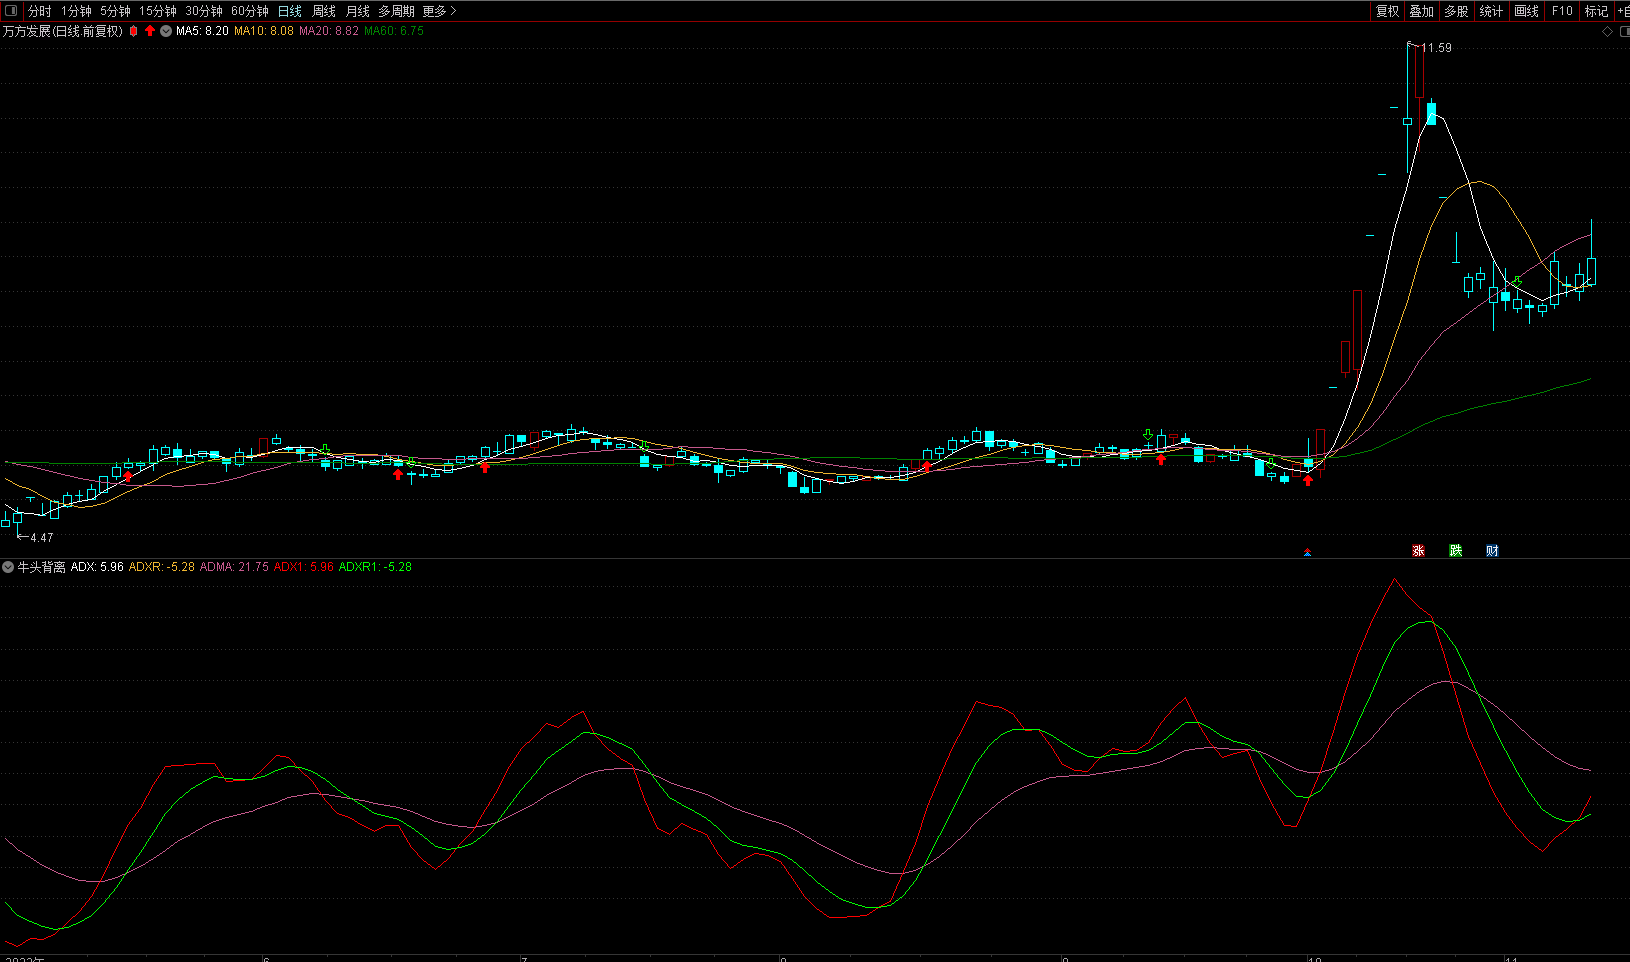
Task: Click the solid cyan candle beneath the 11.59 high
Action: point(1431,113)
